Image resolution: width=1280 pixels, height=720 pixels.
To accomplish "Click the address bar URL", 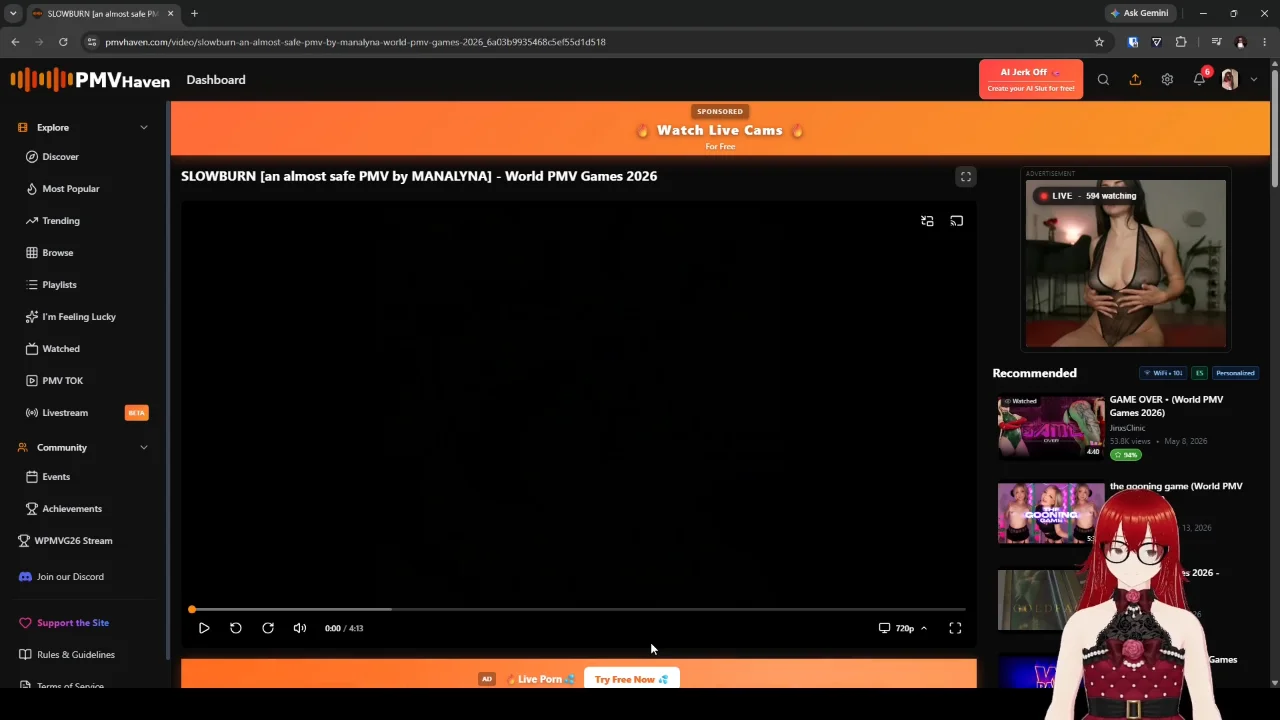I will click(x=355, y=42).
